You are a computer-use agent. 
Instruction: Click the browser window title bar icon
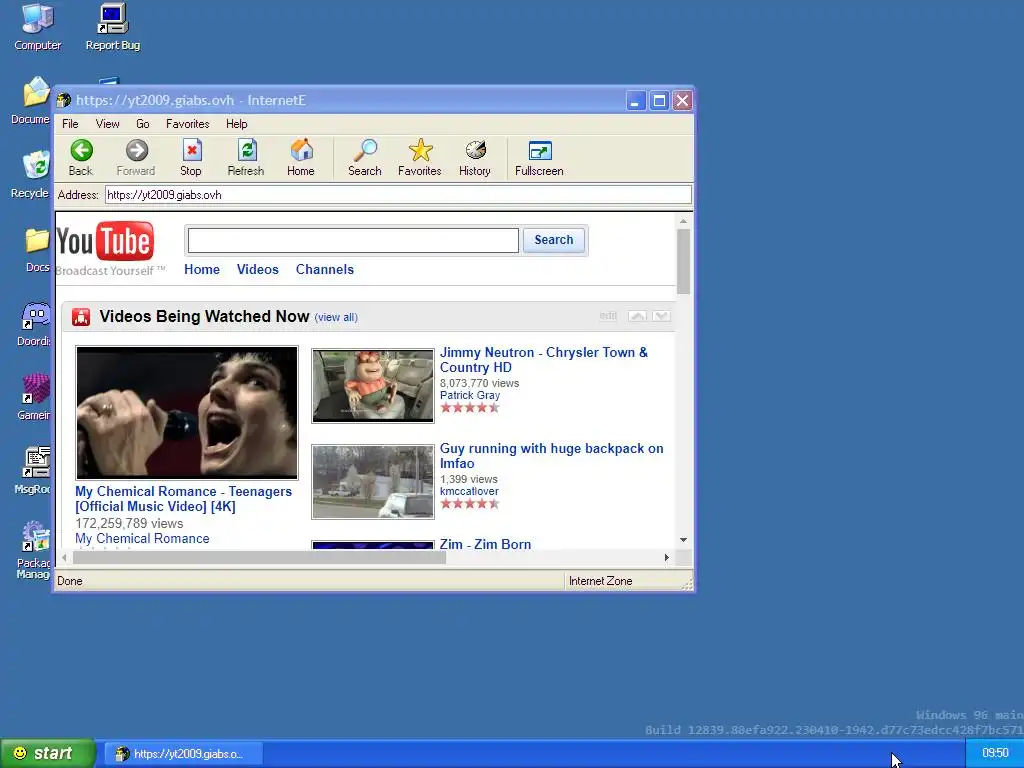(64, 101)
